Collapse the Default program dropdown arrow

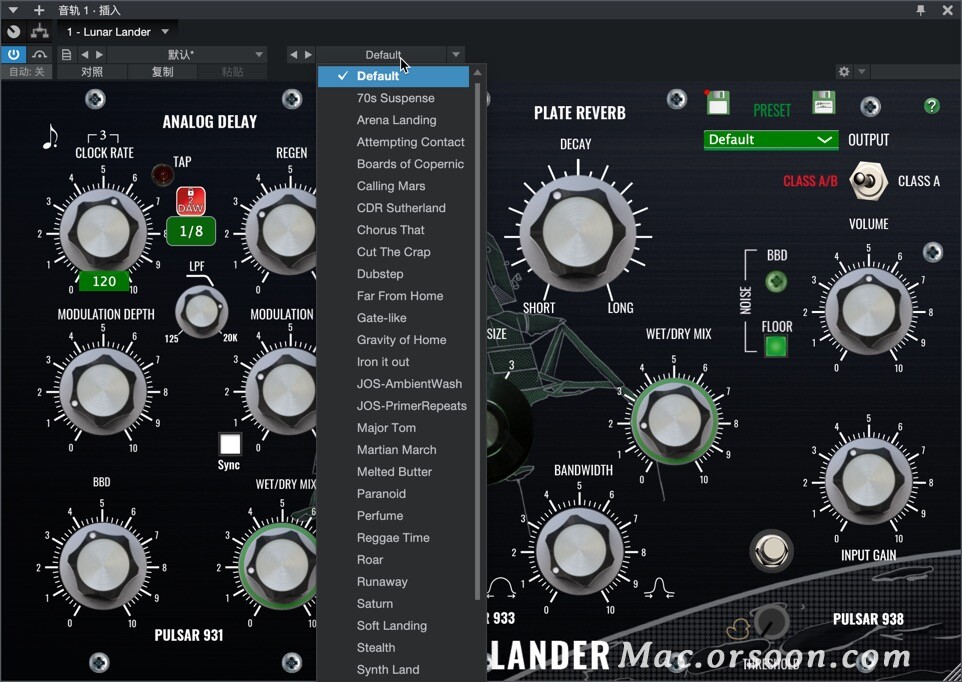(456, 55)
